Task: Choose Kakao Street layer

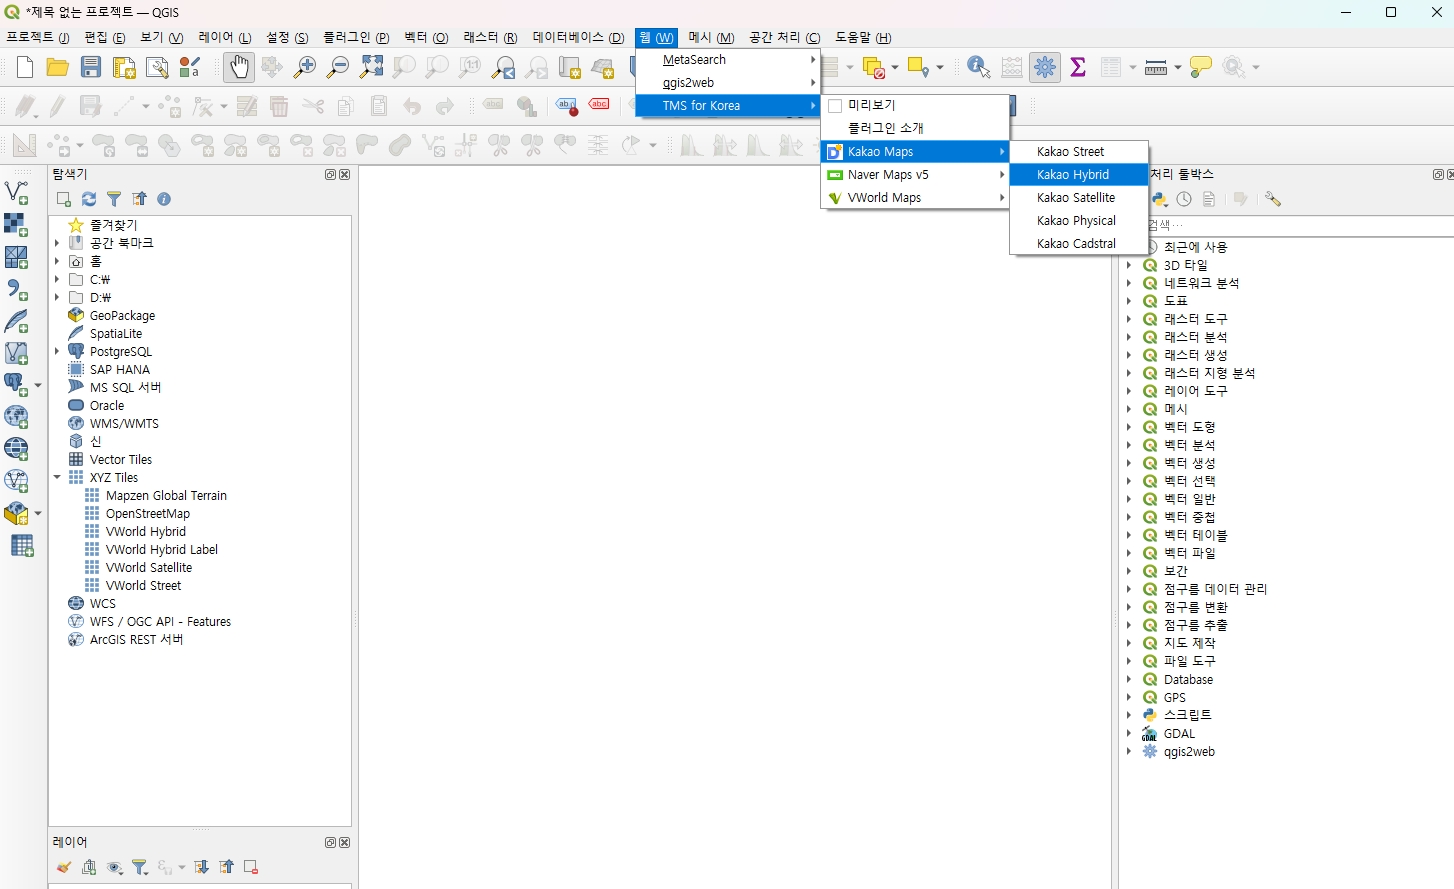Action: point(1079,151)
